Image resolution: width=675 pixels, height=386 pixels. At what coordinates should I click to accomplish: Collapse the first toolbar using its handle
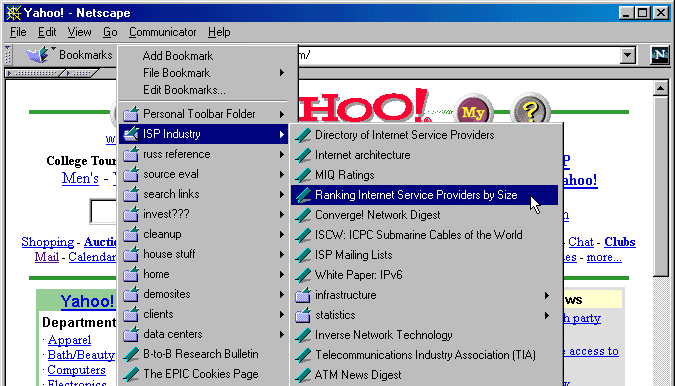tap(8, 55)
